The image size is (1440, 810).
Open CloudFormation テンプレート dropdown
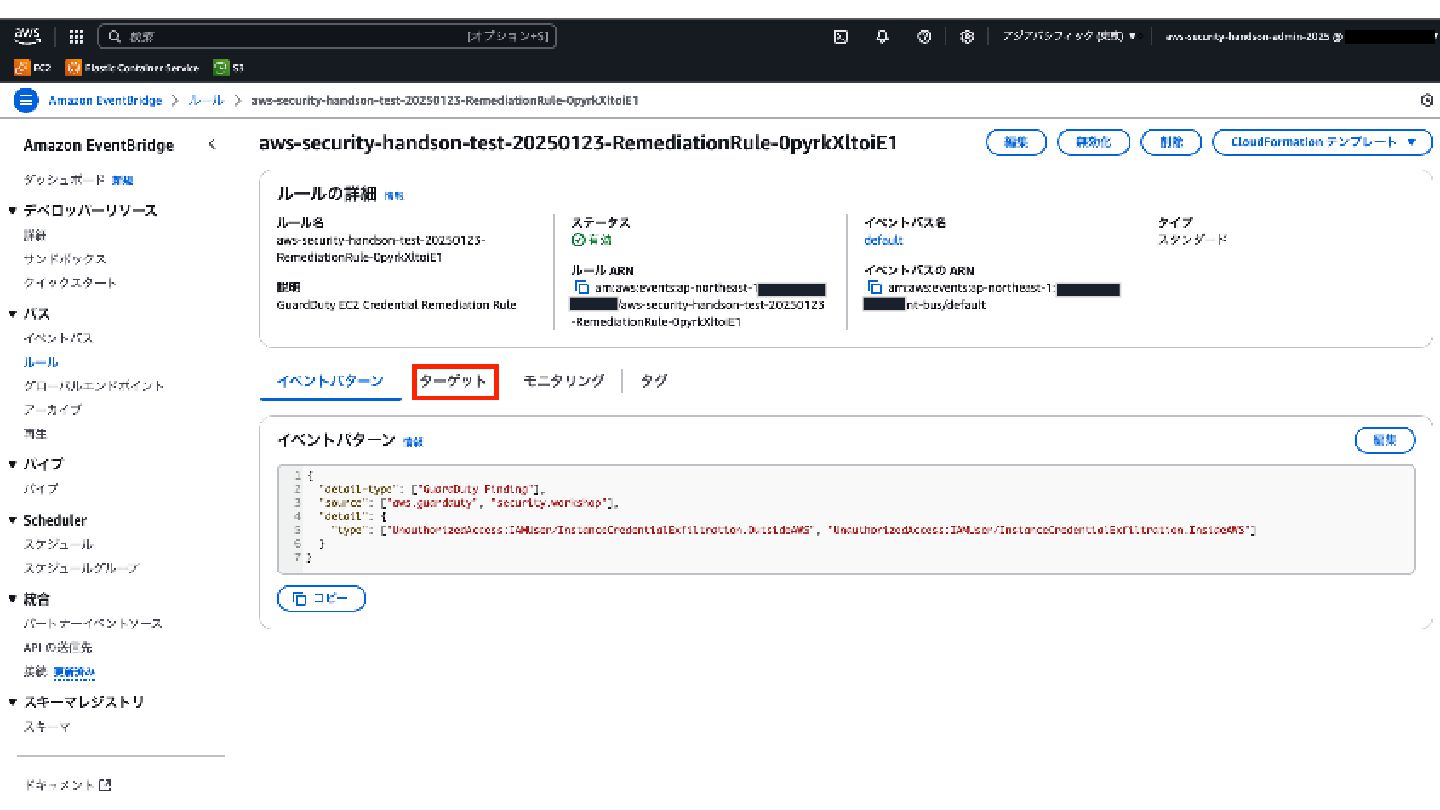point(1323,142)
